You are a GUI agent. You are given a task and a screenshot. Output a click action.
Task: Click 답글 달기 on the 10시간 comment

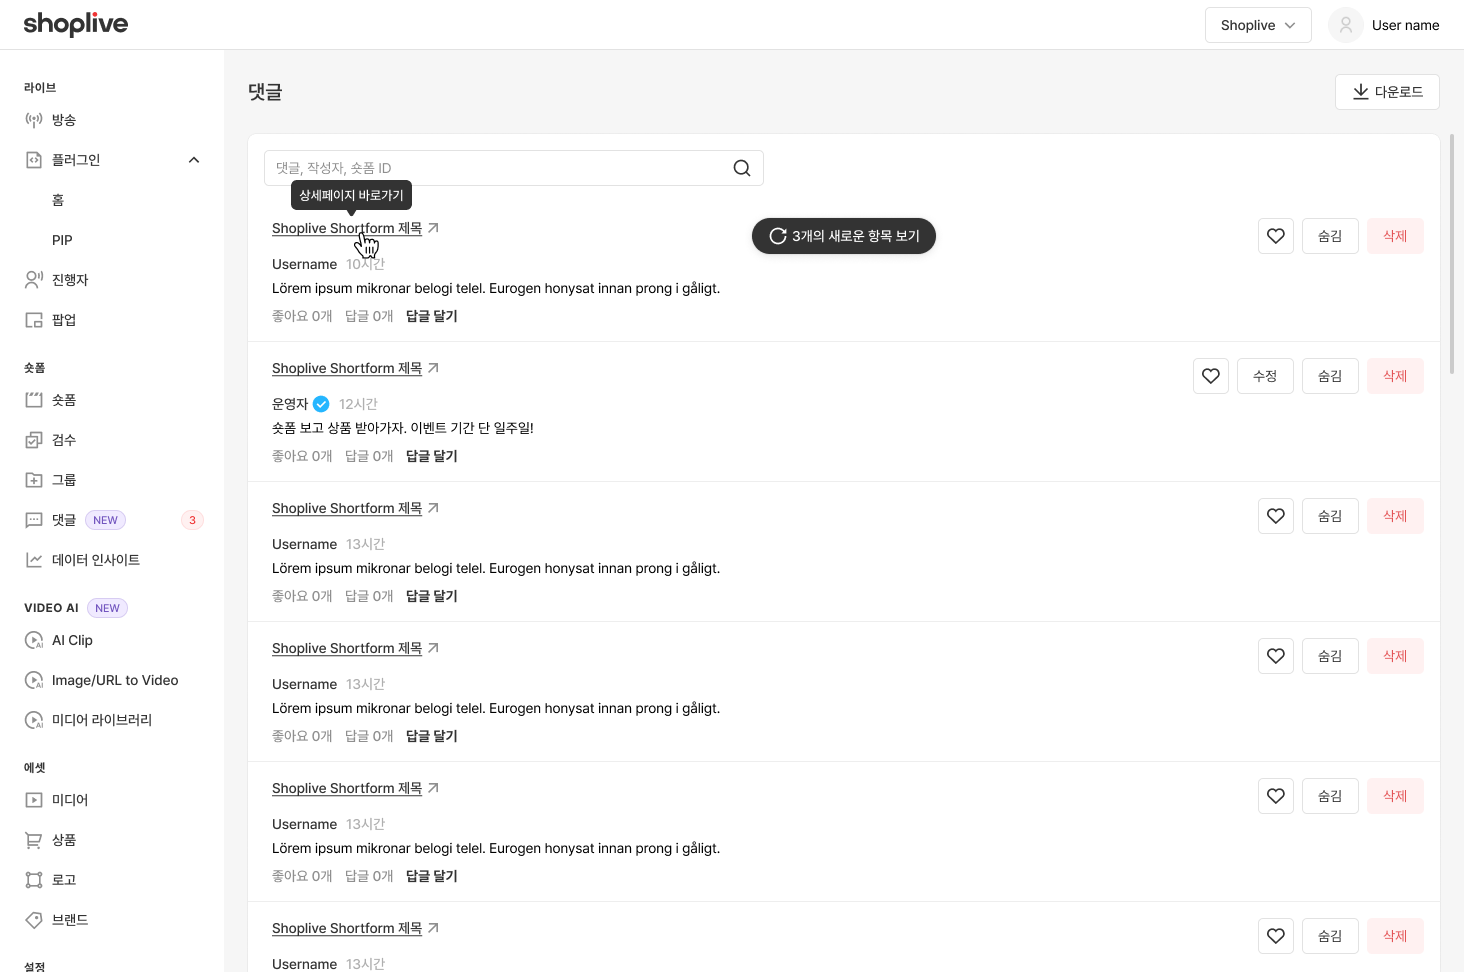coord(432,316)
